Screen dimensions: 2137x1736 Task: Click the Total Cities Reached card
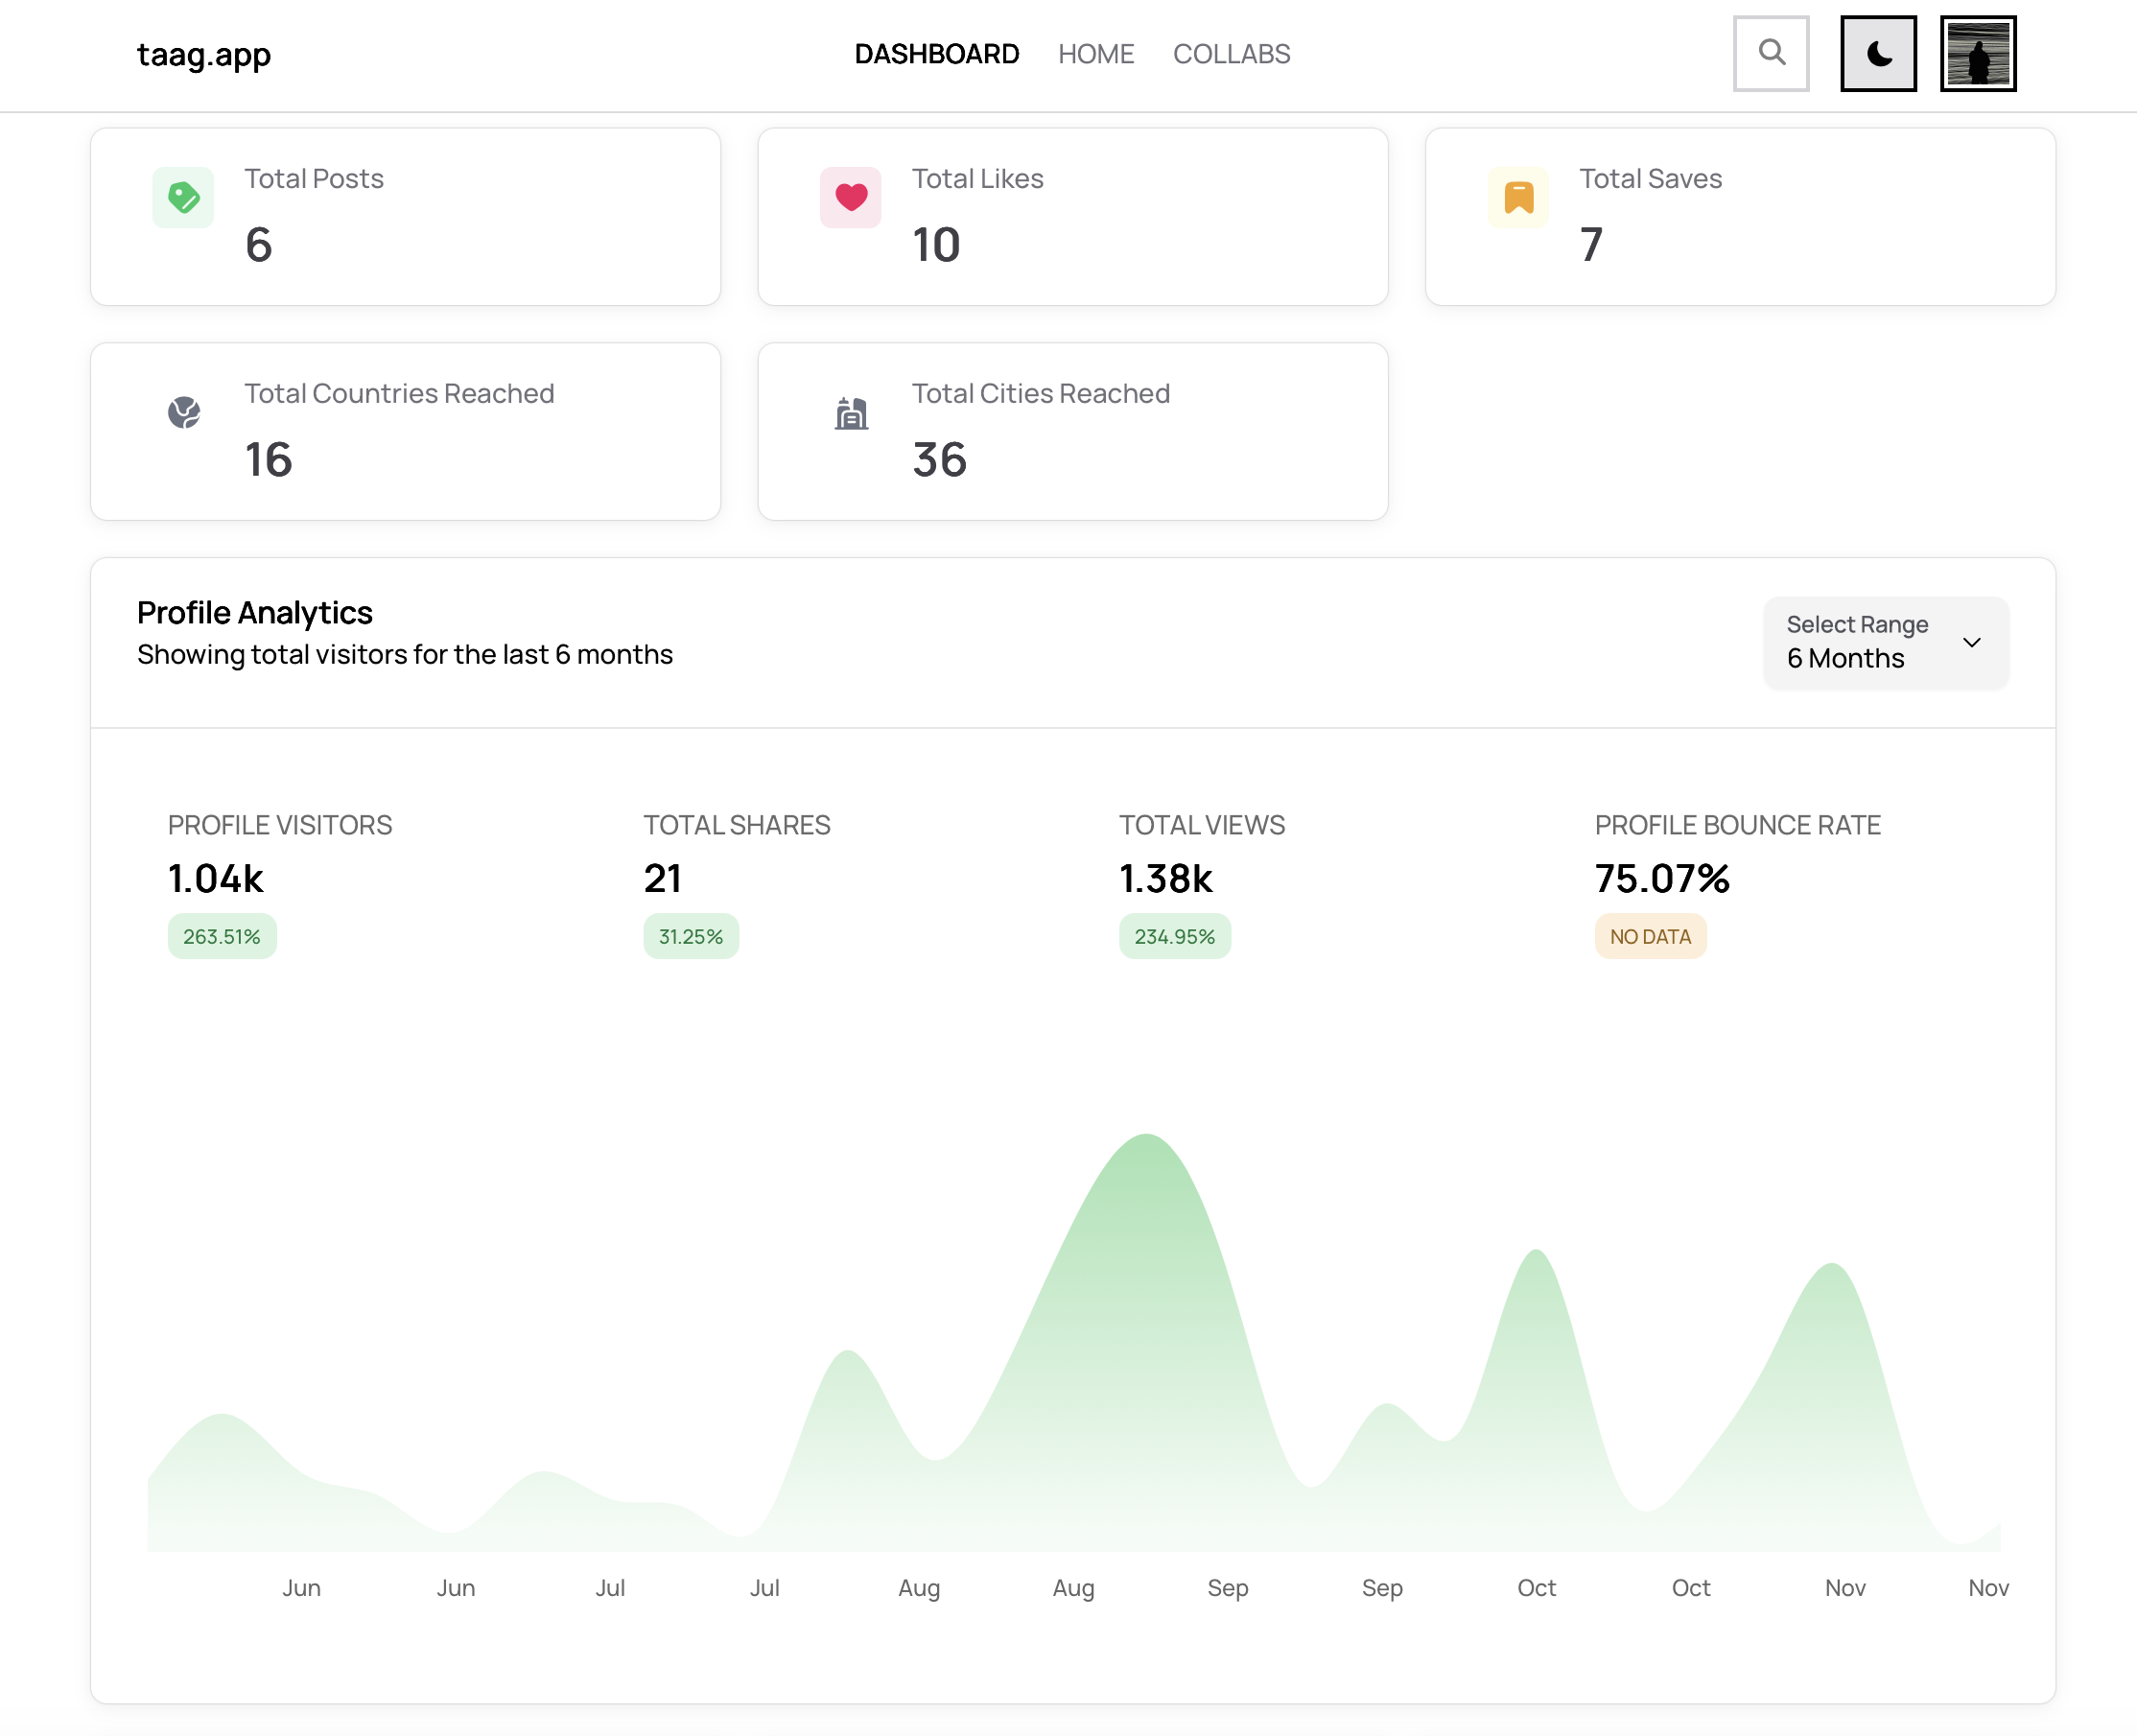click(1072, 431)
